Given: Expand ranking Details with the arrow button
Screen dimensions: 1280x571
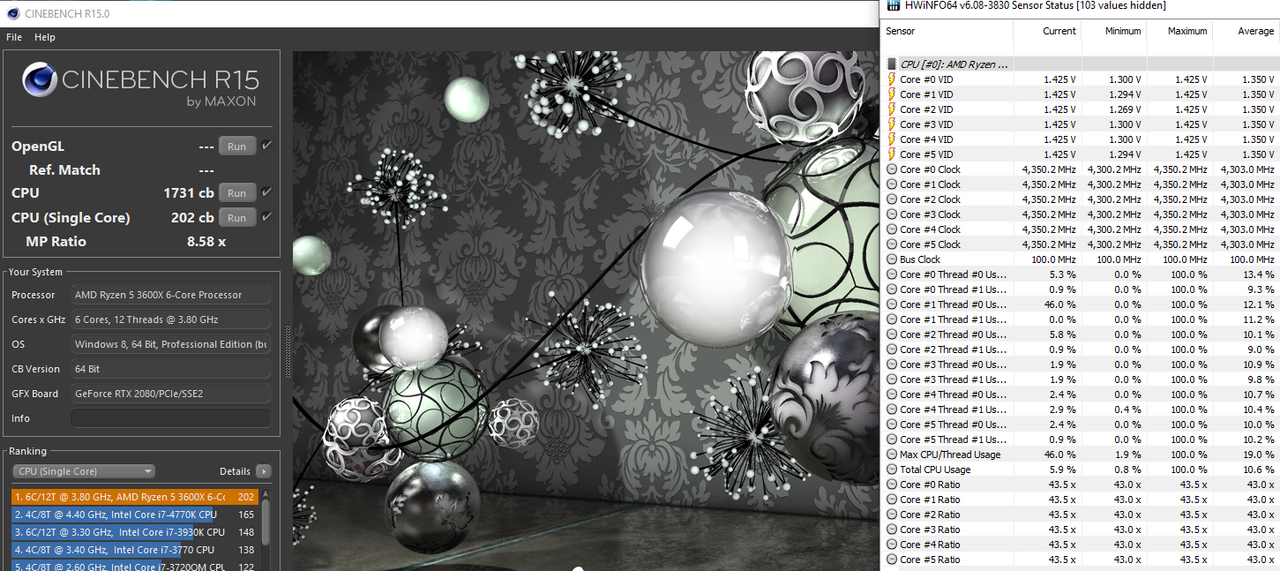Looking at the screenshot, I should tap(263, 471).
